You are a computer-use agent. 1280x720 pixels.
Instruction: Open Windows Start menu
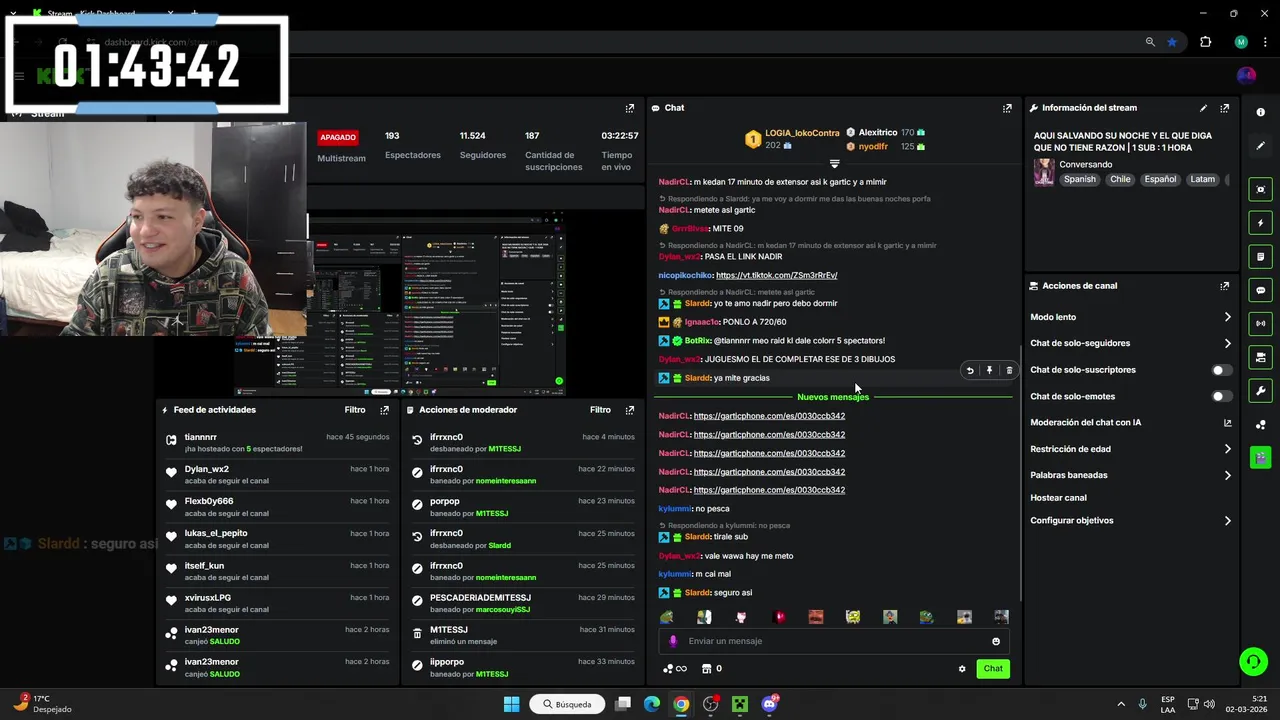point(511,704)
